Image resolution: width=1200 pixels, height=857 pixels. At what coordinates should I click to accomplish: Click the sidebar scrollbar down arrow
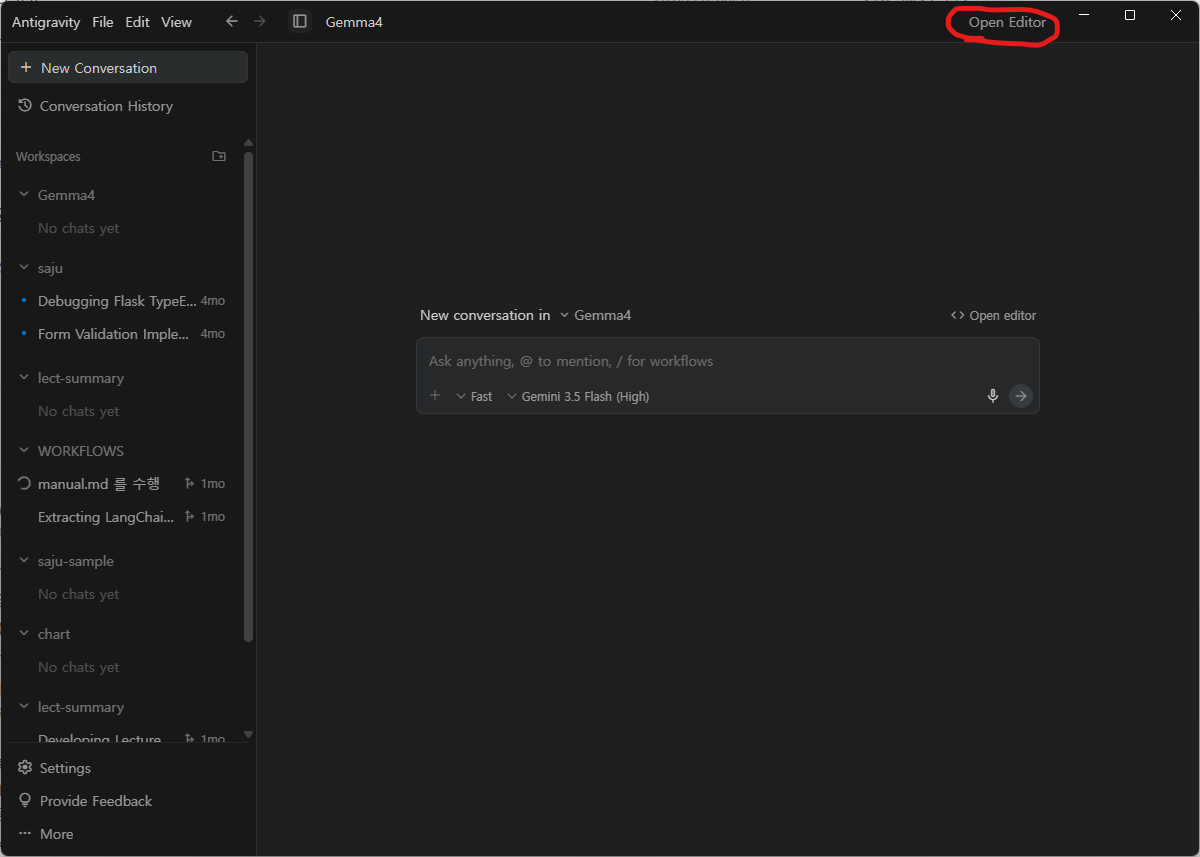click(x=248, y=735)
